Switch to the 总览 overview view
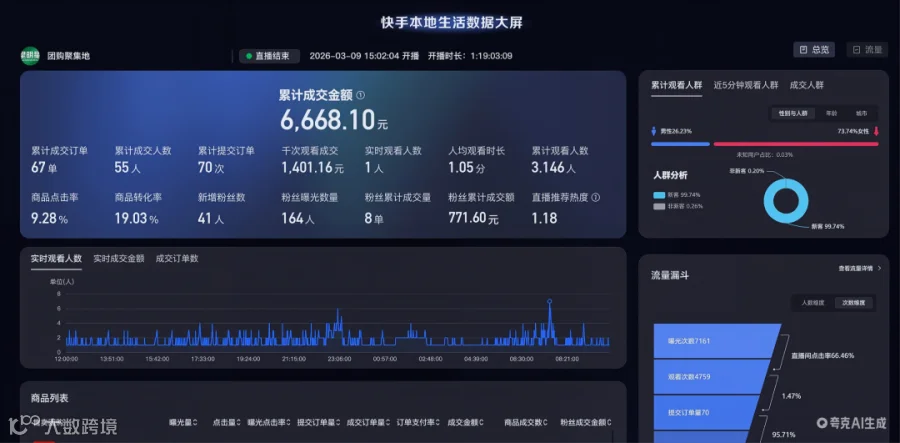Image resolution: width=900 pixels, height=443 pixels. 814,50
